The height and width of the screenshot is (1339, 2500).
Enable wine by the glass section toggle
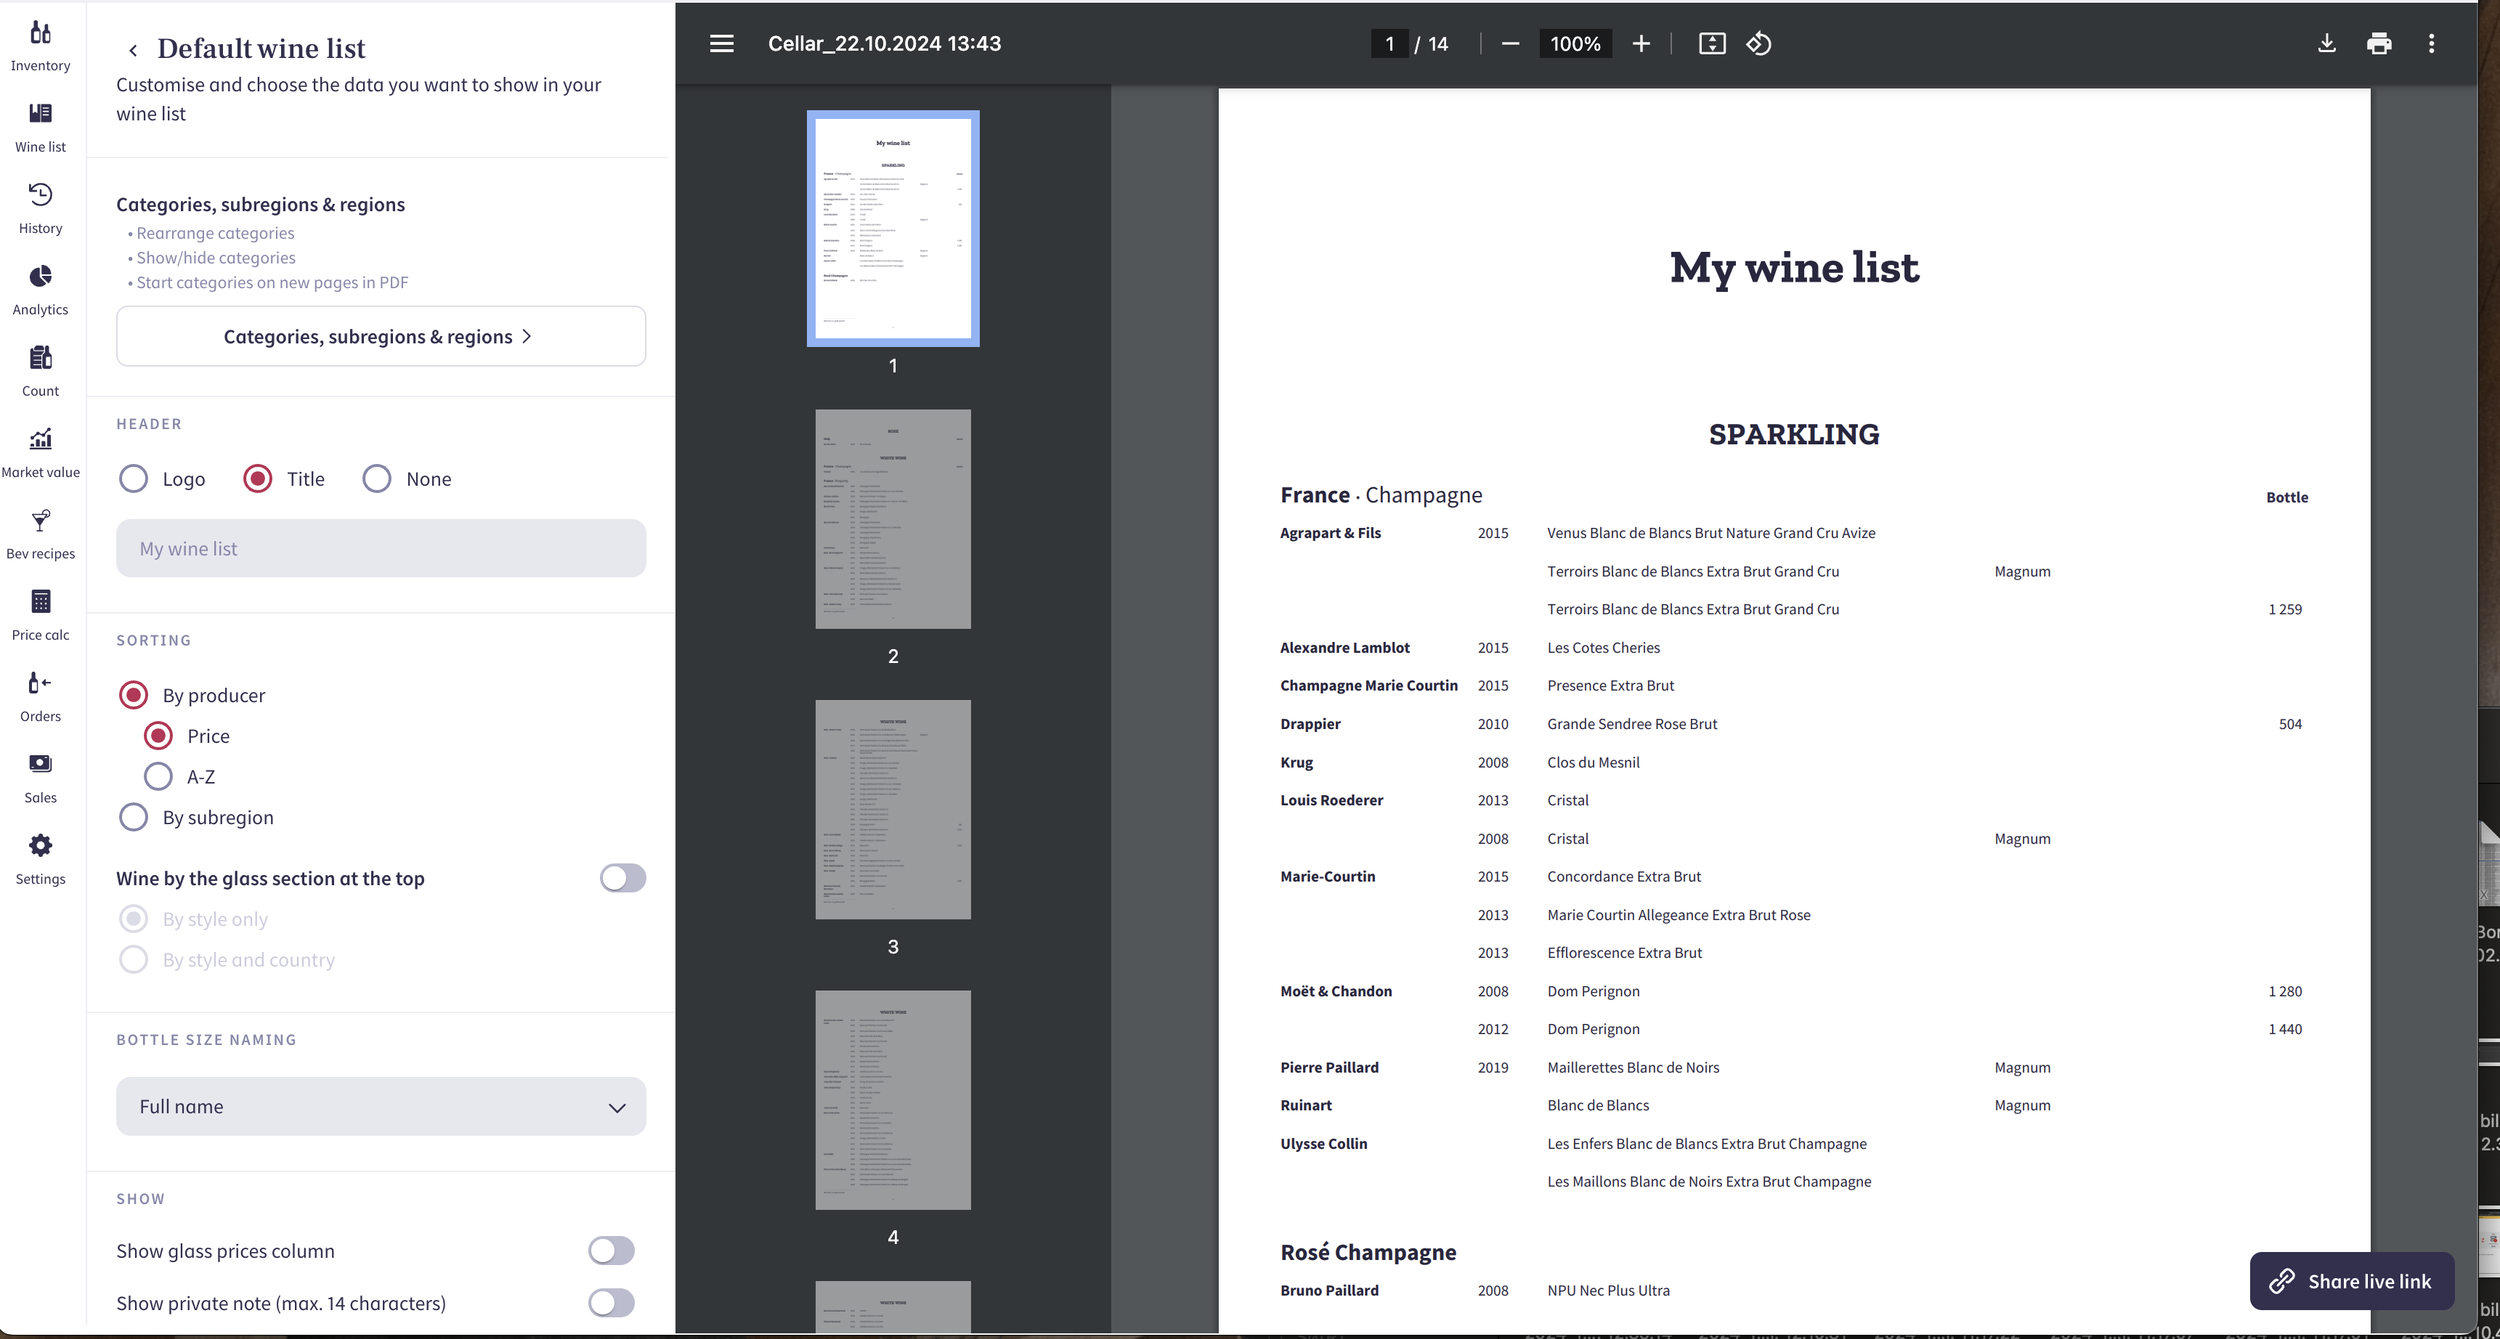click(x=622, y=878)
